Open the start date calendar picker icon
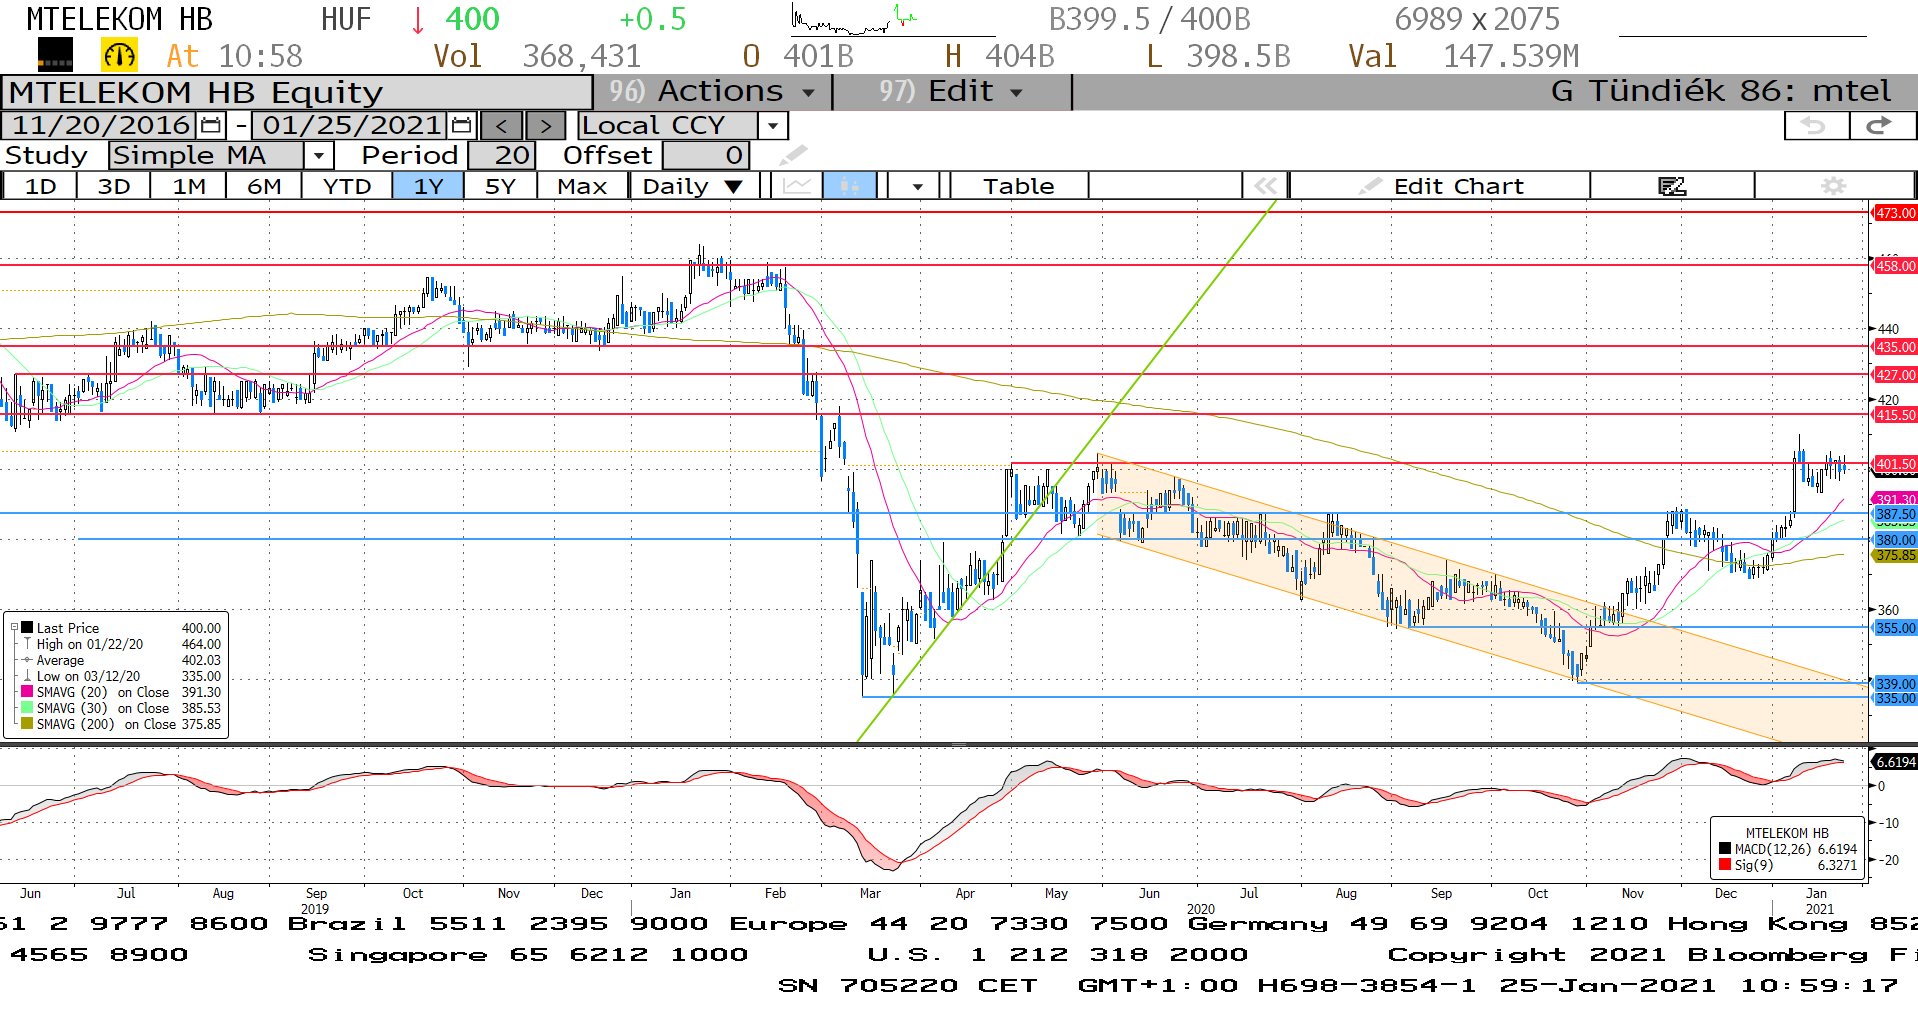Image resolution: width=1918 pixels, height=1025 pixels. coord(211,125)
